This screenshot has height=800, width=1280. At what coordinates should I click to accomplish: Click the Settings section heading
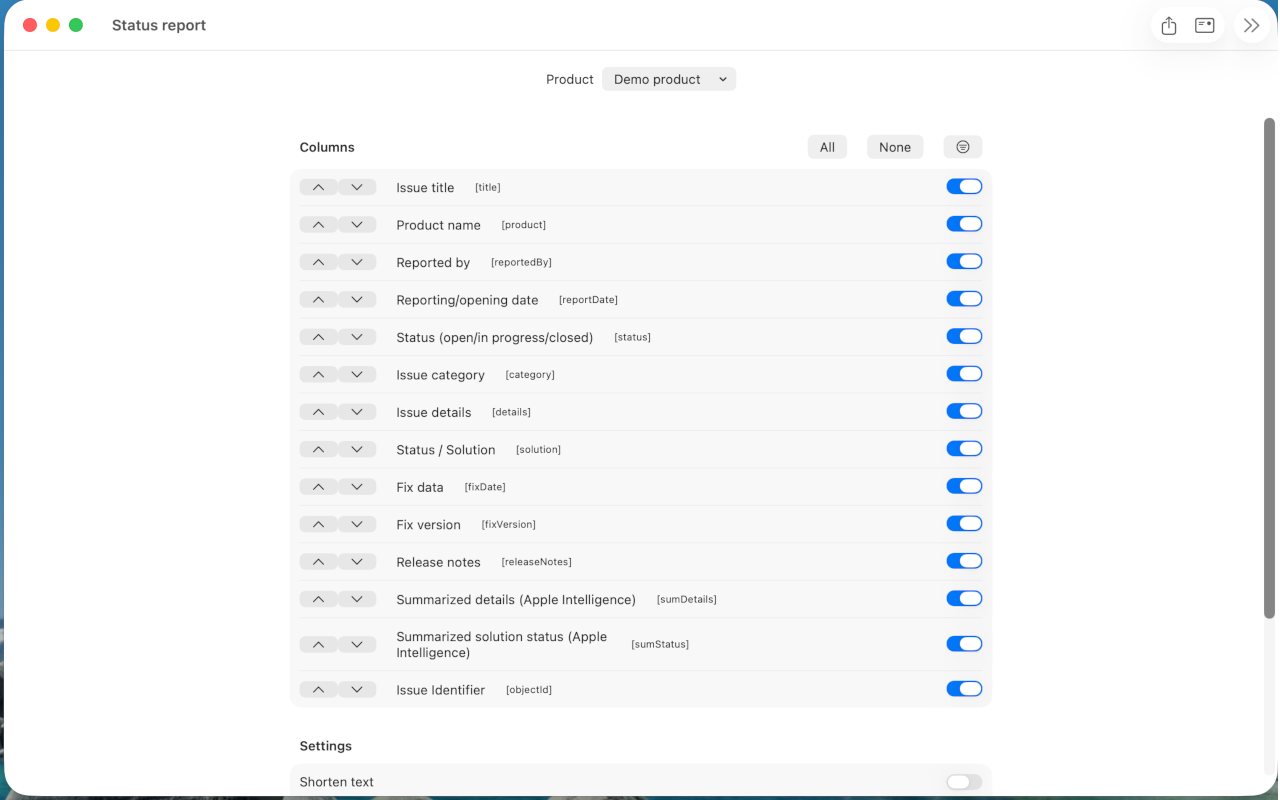(326, 746)
